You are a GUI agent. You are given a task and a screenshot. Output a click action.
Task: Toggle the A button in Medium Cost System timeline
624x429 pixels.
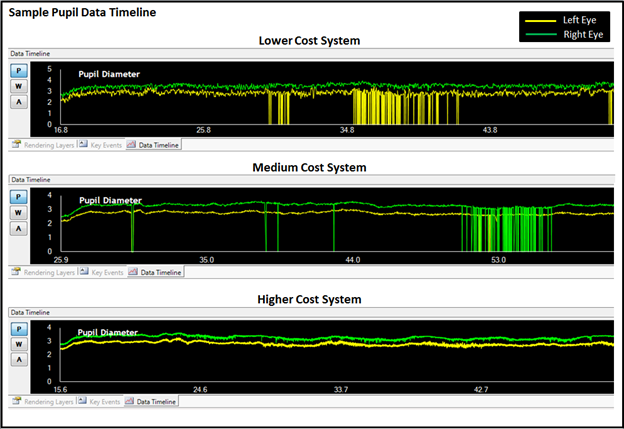[18, 228]
